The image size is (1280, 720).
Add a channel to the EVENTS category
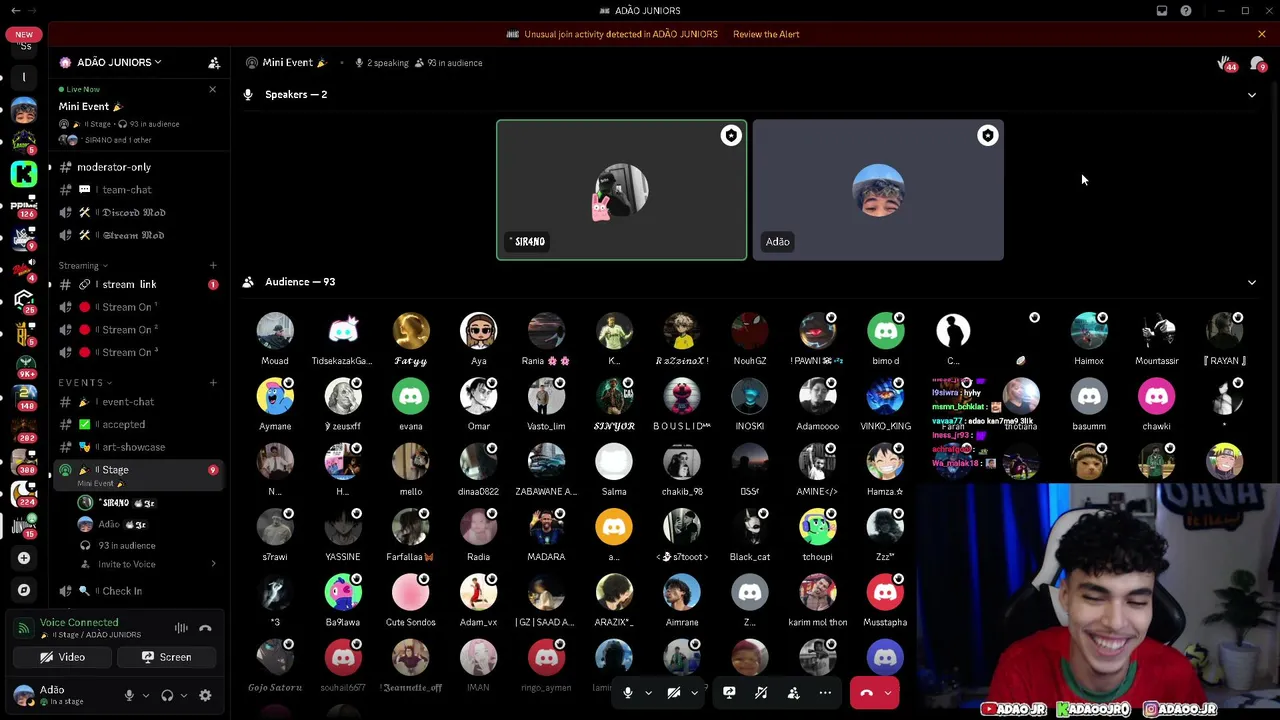click(x=213, y=383)
